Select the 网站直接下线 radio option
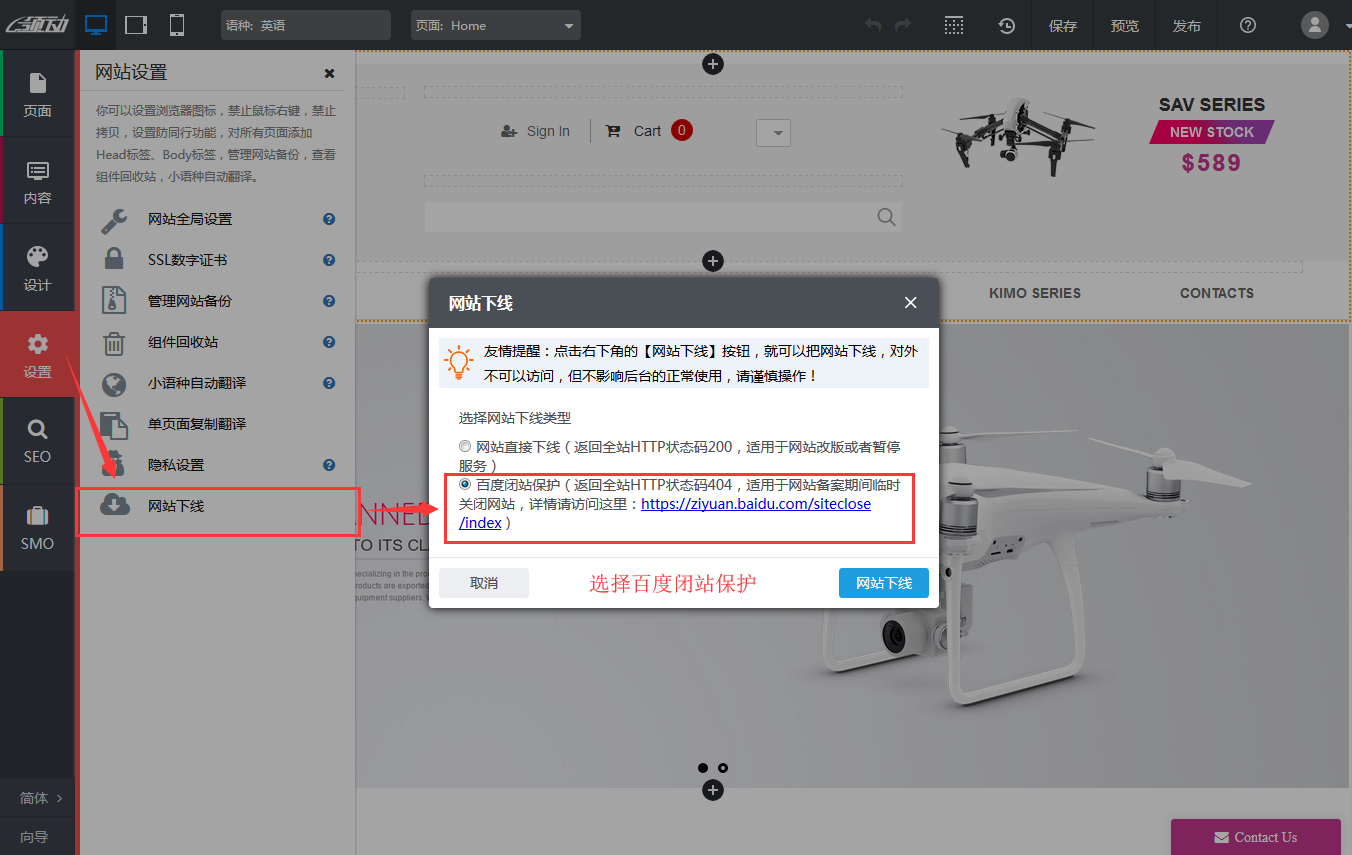Screen dimensions: 1352x855 (x=464, y=446)
